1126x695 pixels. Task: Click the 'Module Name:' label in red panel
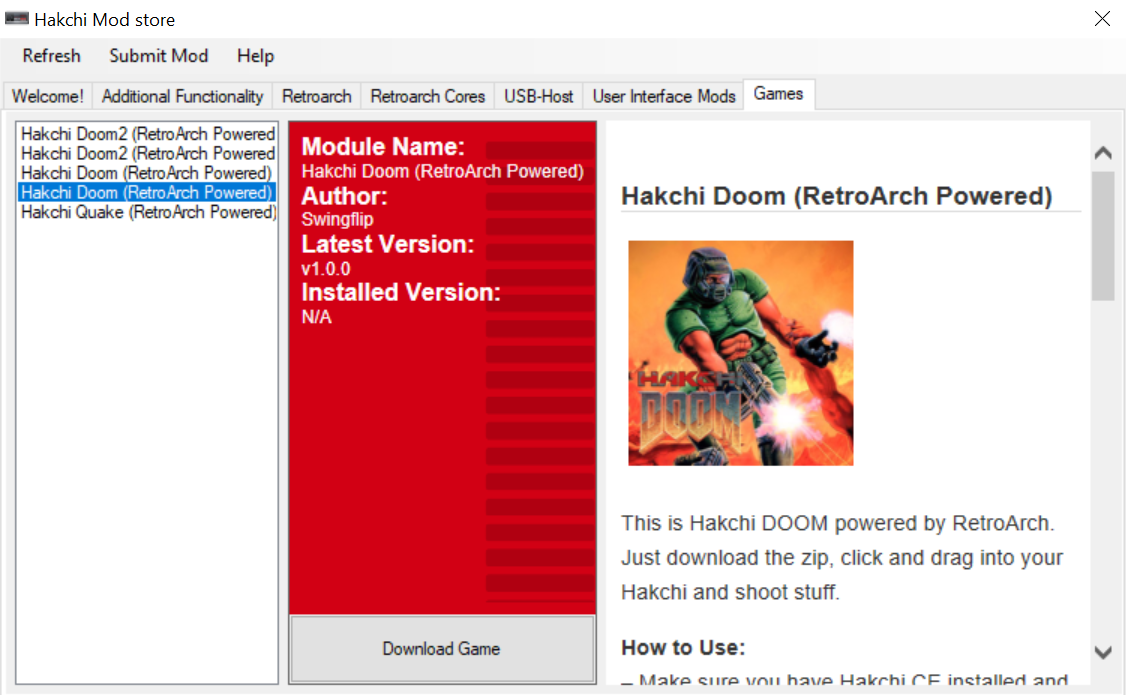(x=383, y=147)
